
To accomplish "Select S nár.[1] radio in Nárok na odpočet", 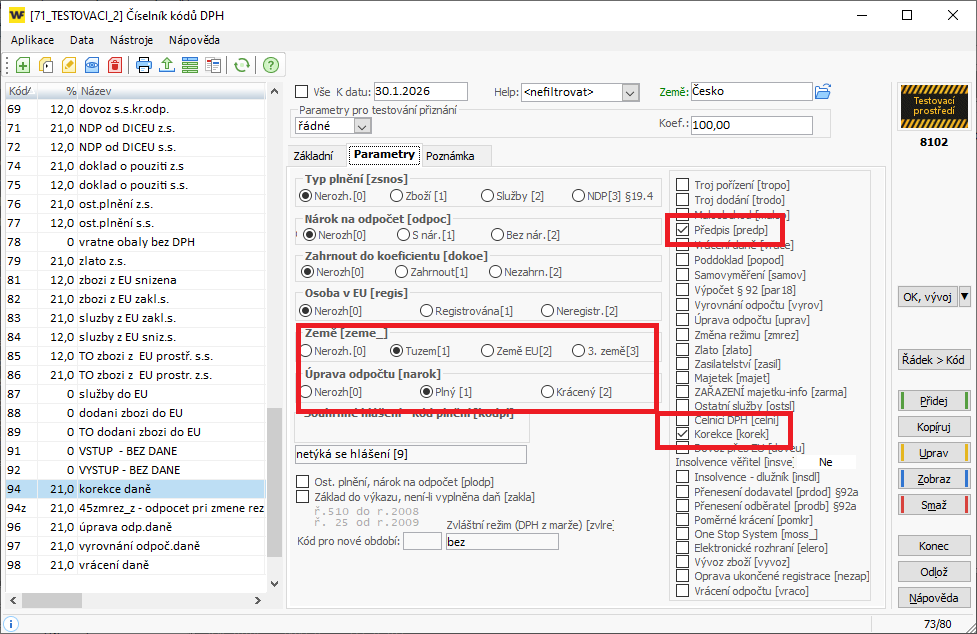I will [403, 235].
